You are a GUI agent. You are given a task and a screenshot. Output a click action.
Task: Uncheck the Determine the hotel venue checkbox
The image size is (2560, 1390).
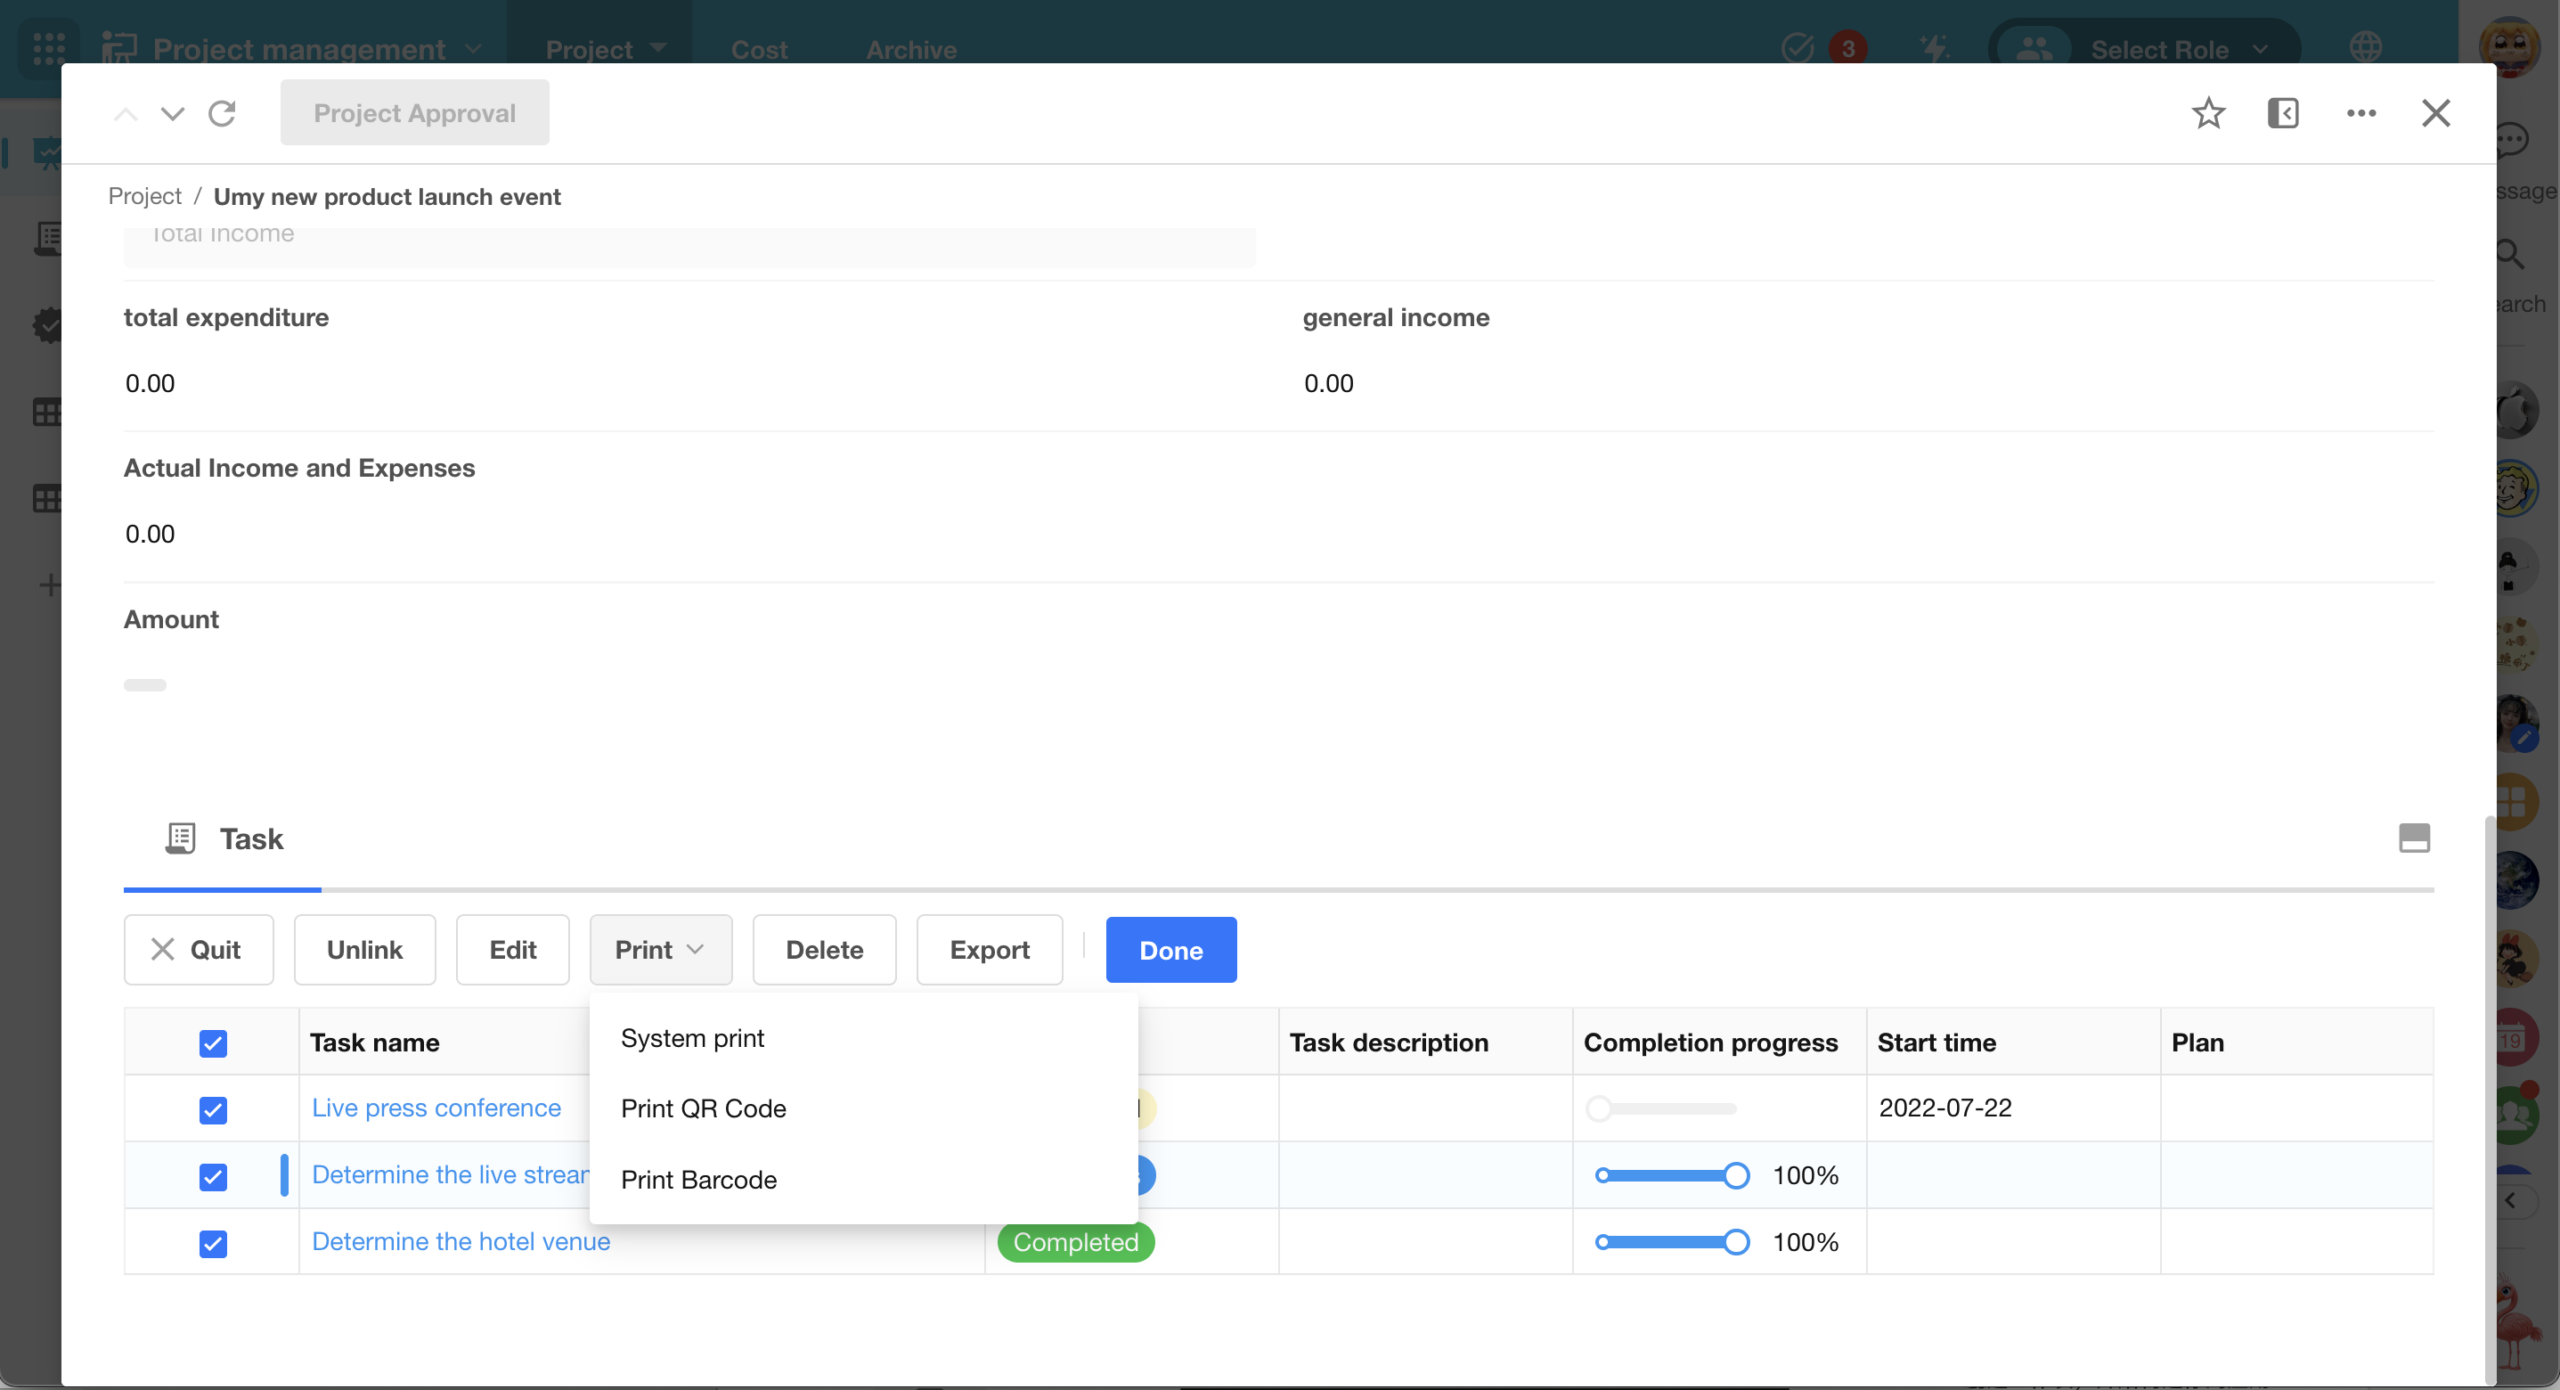[213, 1243]
